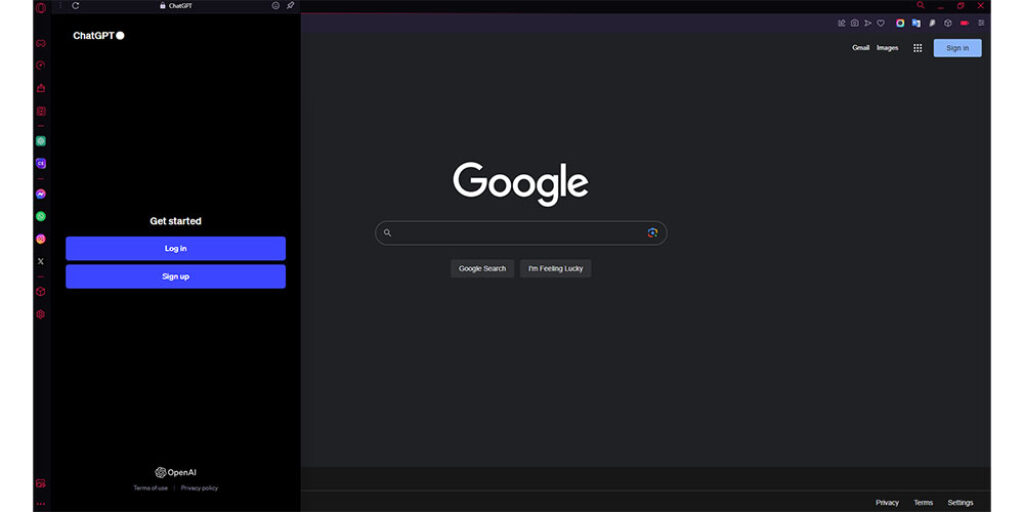
Task: Click the I'm Feeling Lucky button
Action: [556, 268]
